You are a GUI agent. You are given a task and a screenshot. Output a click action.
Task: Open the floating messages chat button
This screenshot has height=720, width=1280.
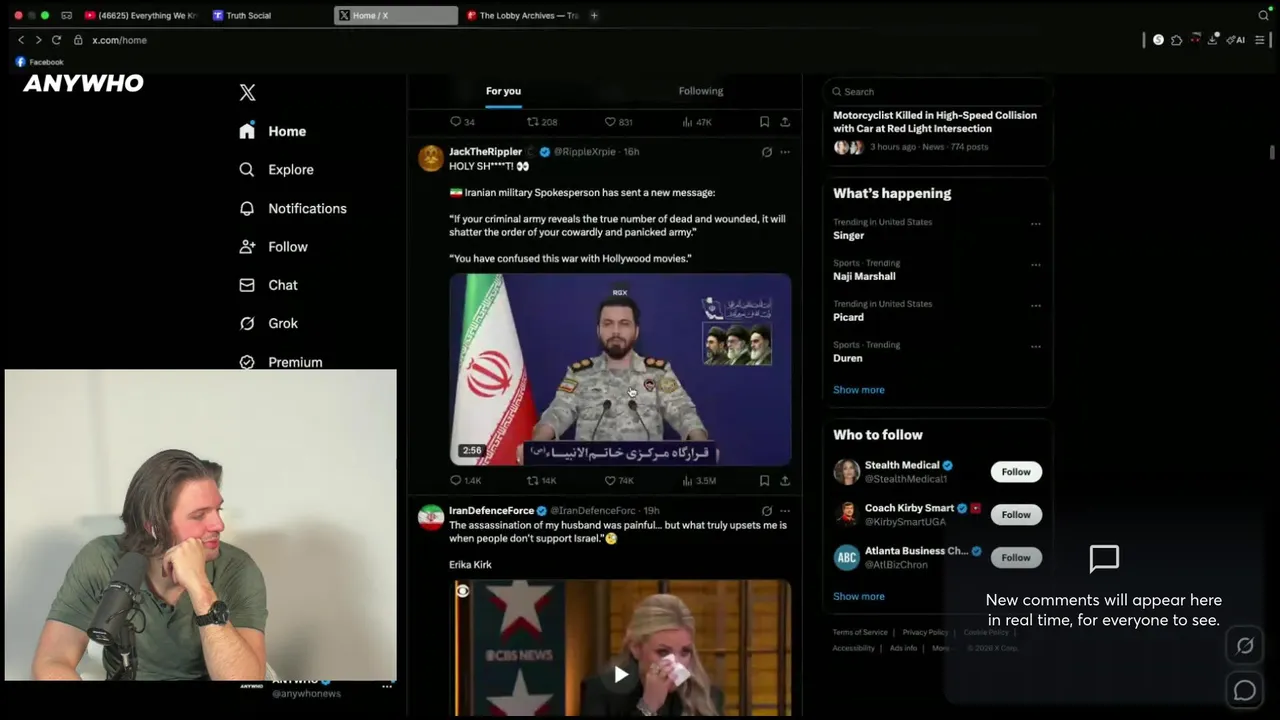pos(1245,690)
